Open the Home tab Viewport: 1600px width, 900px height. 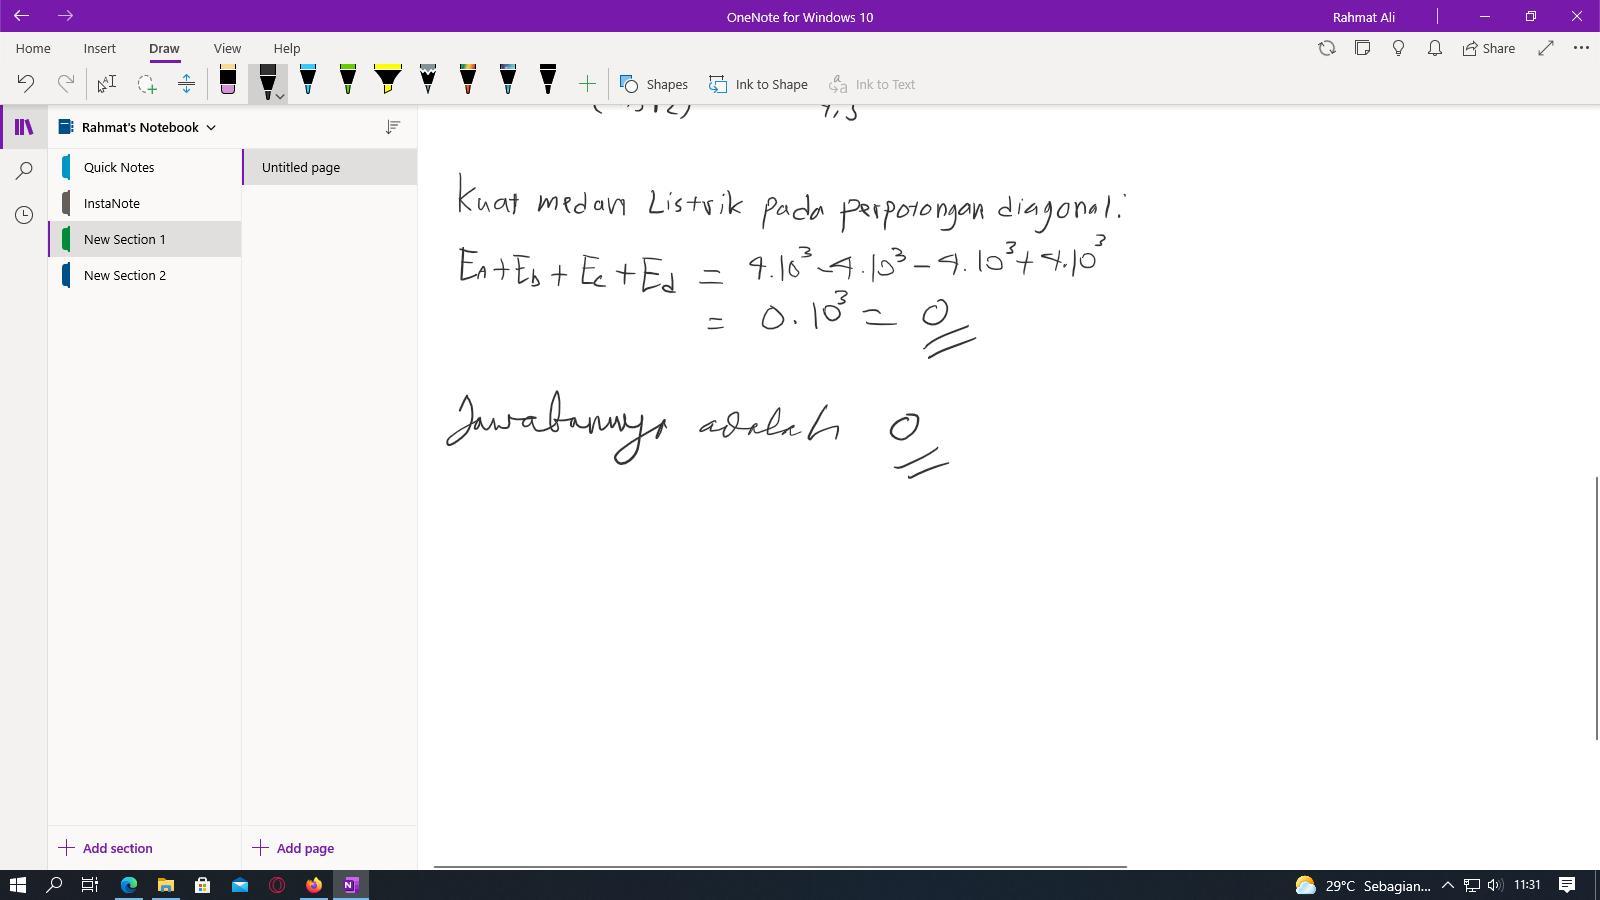pos(33,48)
